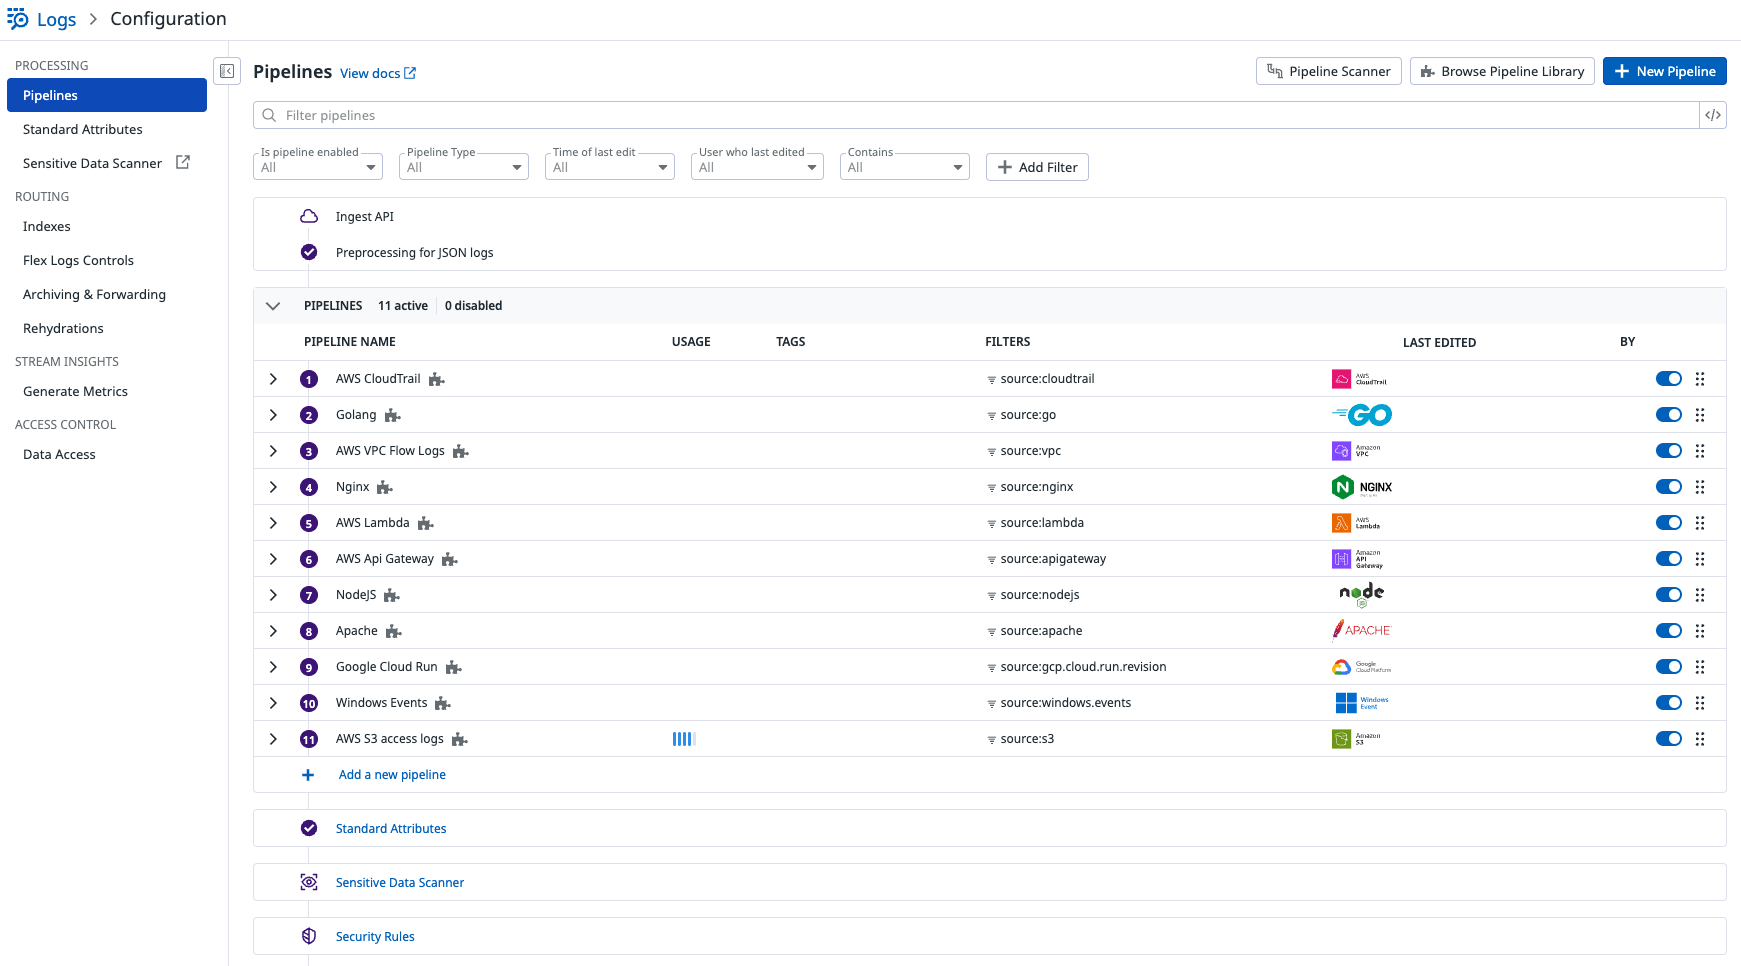Viewport: 1741px width, 966px height.
Task: Click the usage bar for AWS S3 access logs
Action: [x=684, y=739]
